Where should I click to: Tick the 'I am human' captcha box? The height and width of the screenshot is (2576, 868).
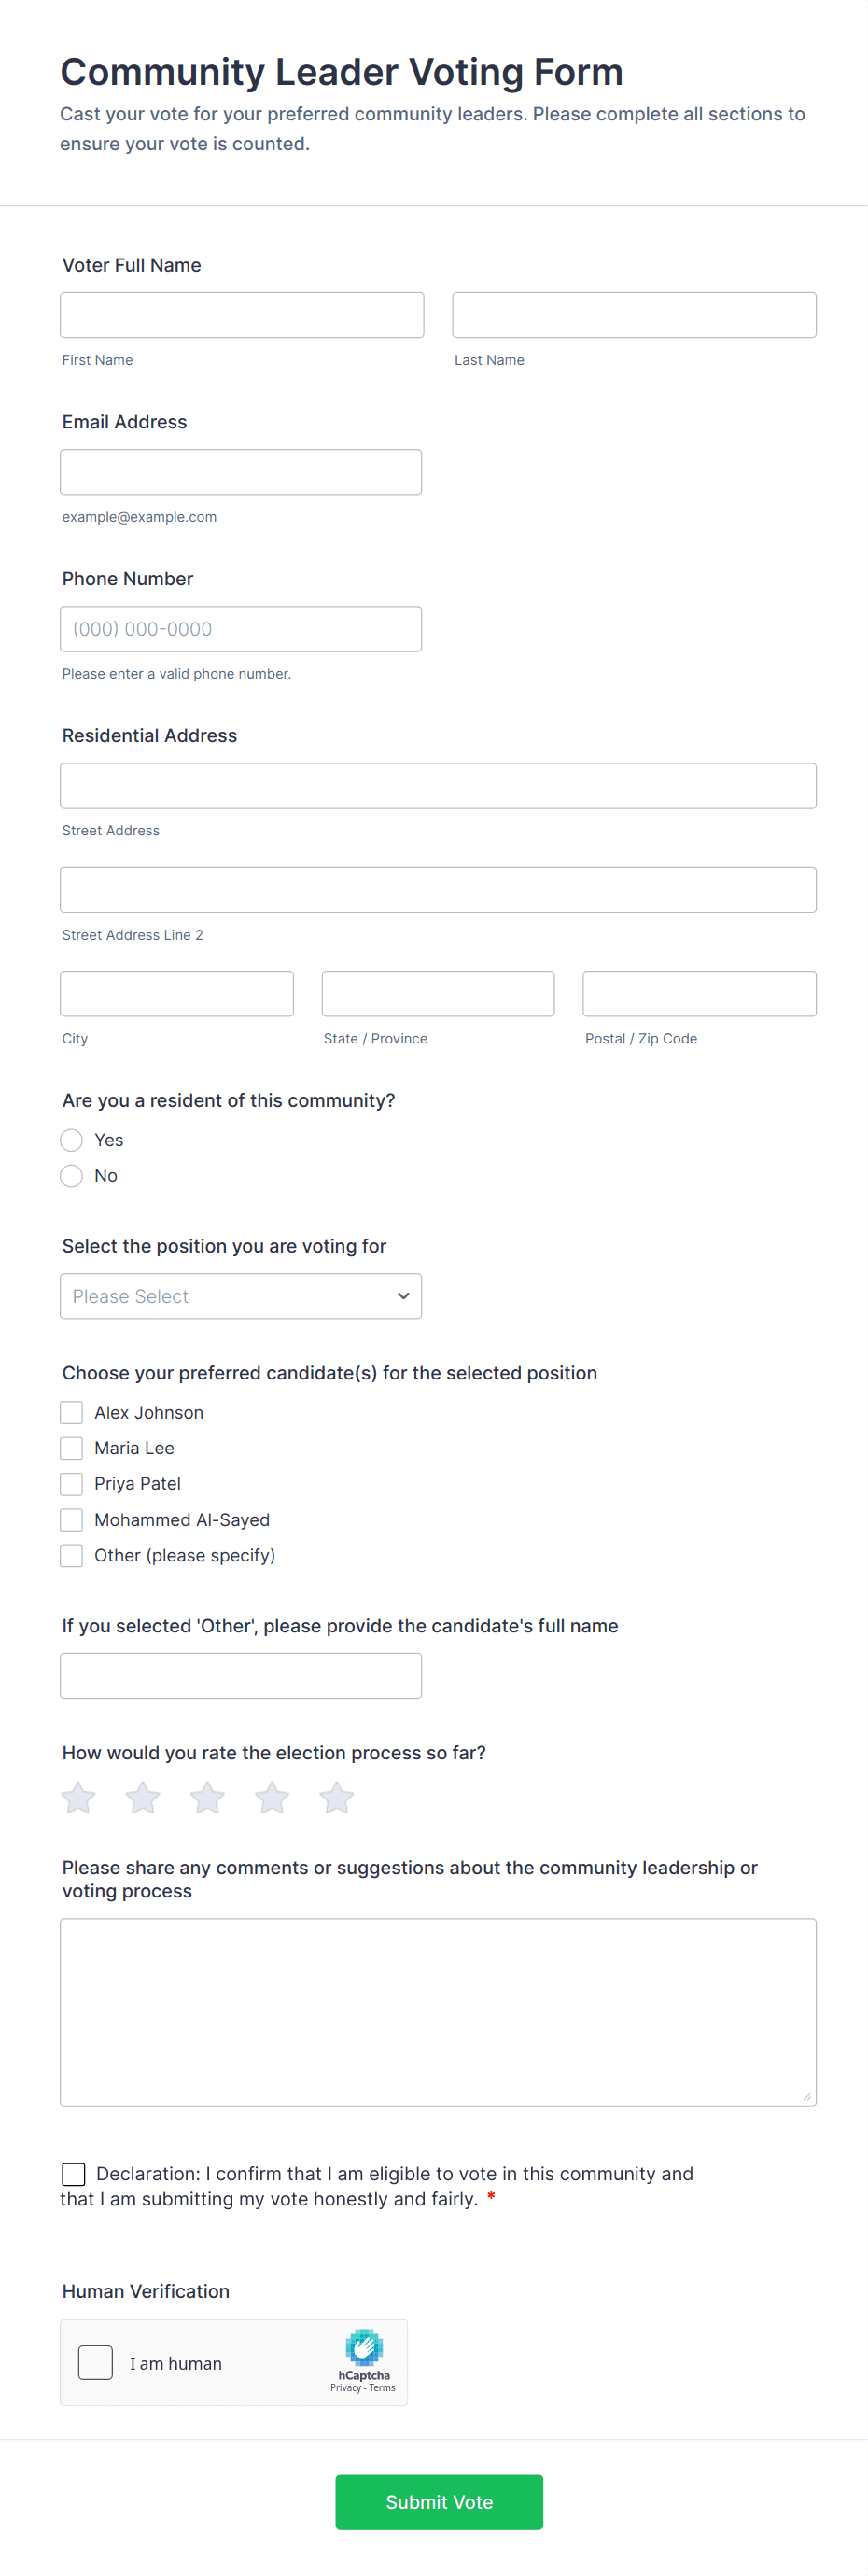pos(96,2362)
